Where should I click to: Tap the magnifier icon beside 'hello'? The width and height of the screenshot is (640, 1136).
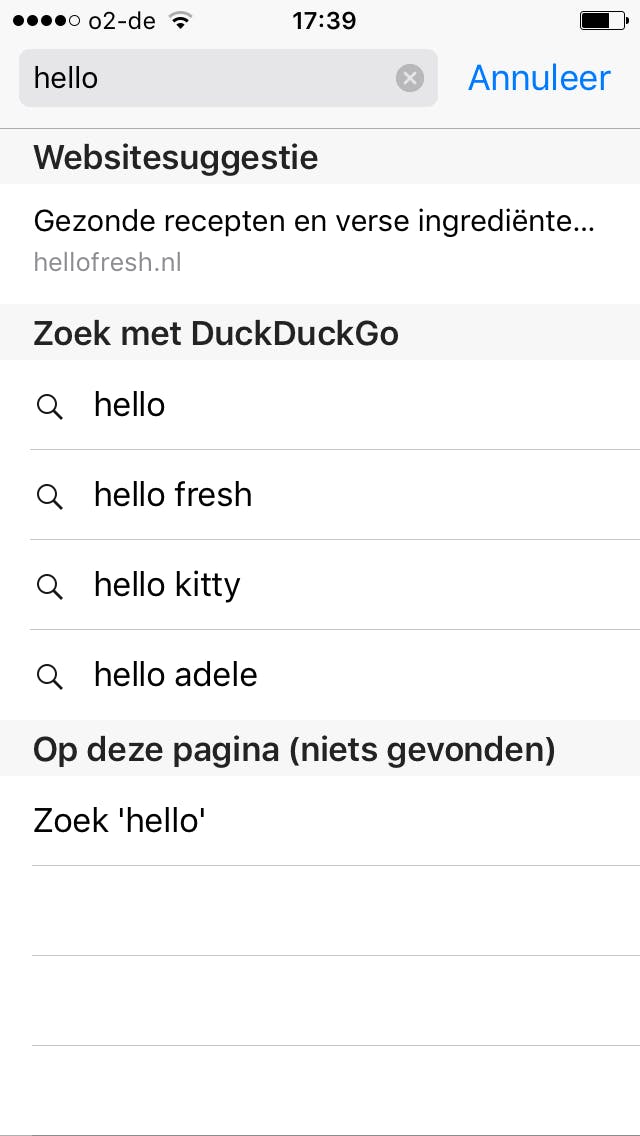[x=49, y=406]
